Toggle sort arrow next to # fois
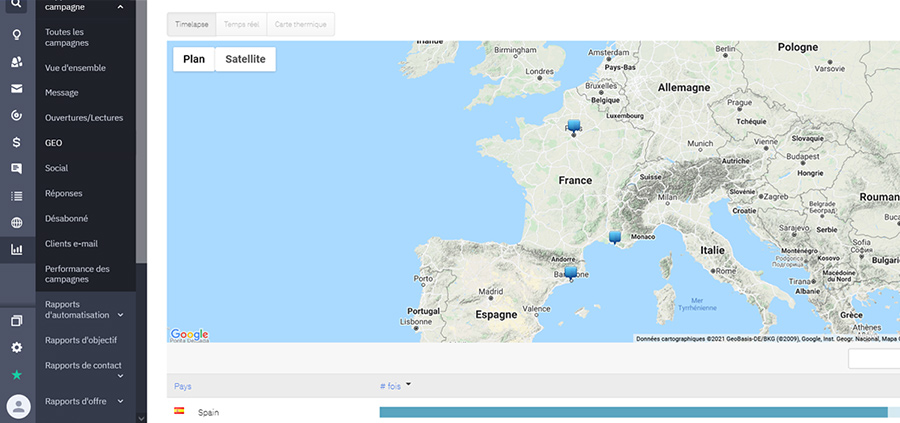Image resolution: width=900 pixels, height=423 pixels. click(408, 385)
